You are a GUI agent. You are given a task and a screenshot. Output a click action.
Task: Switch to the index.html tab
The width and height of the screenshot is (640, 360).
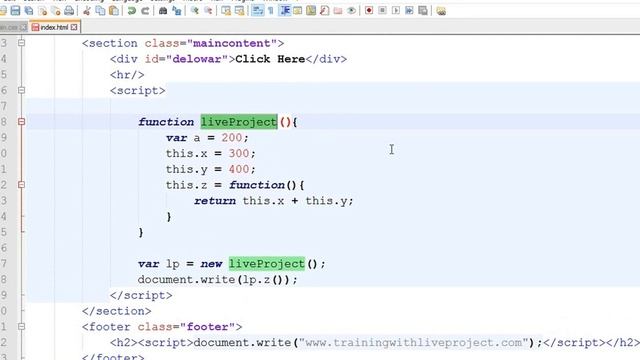[x=54, y=27]
